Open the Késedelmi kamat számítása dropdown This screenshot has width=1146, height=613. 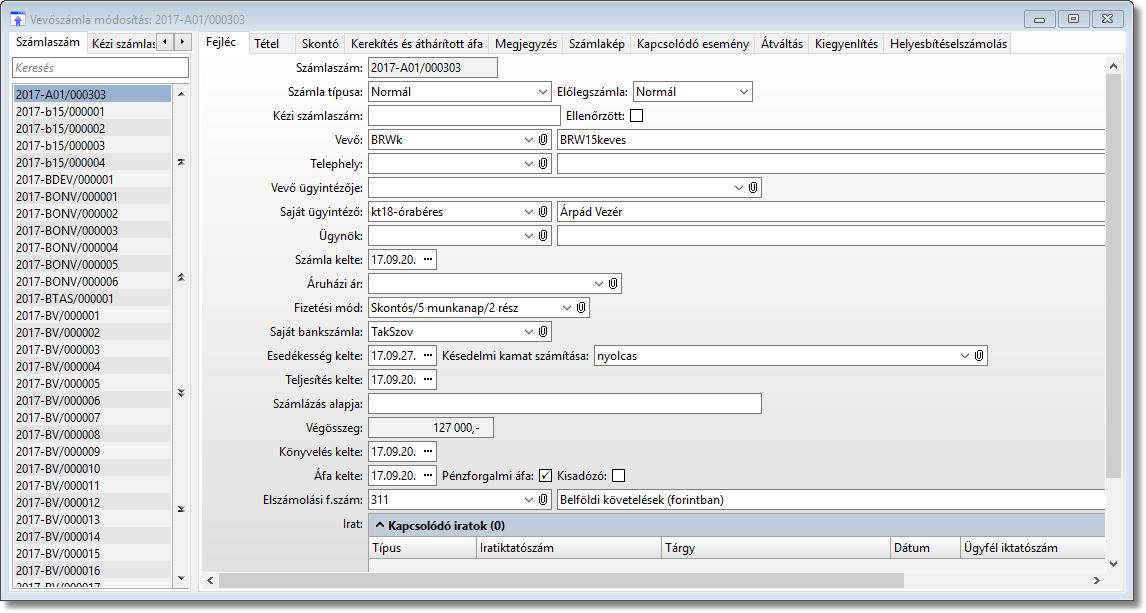[965, 356]
